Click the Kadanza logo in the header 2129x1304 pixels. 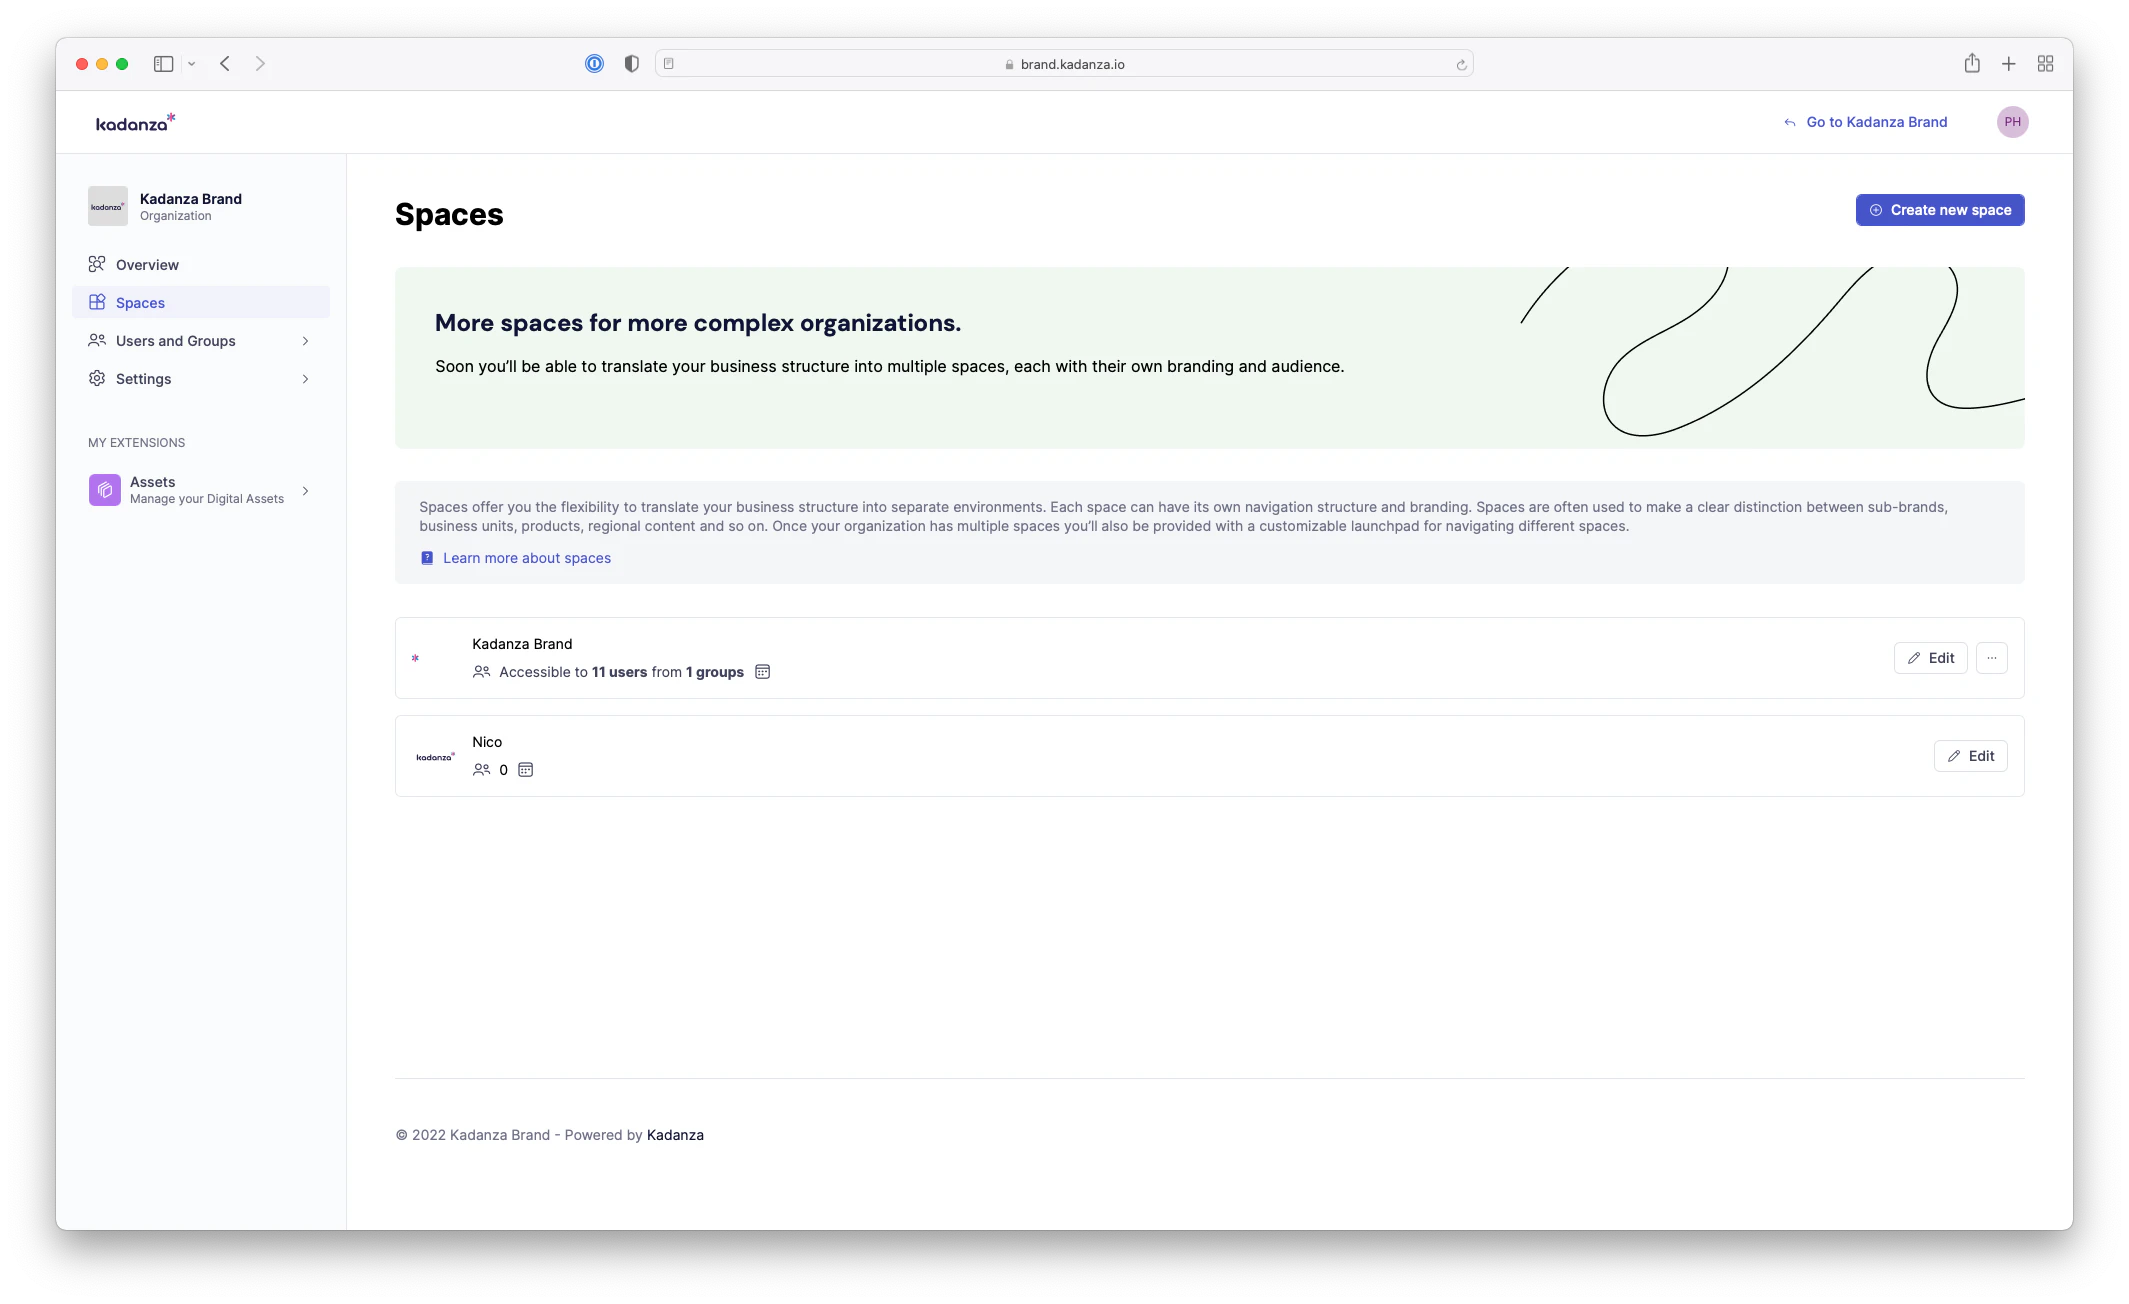click(135, 122)
